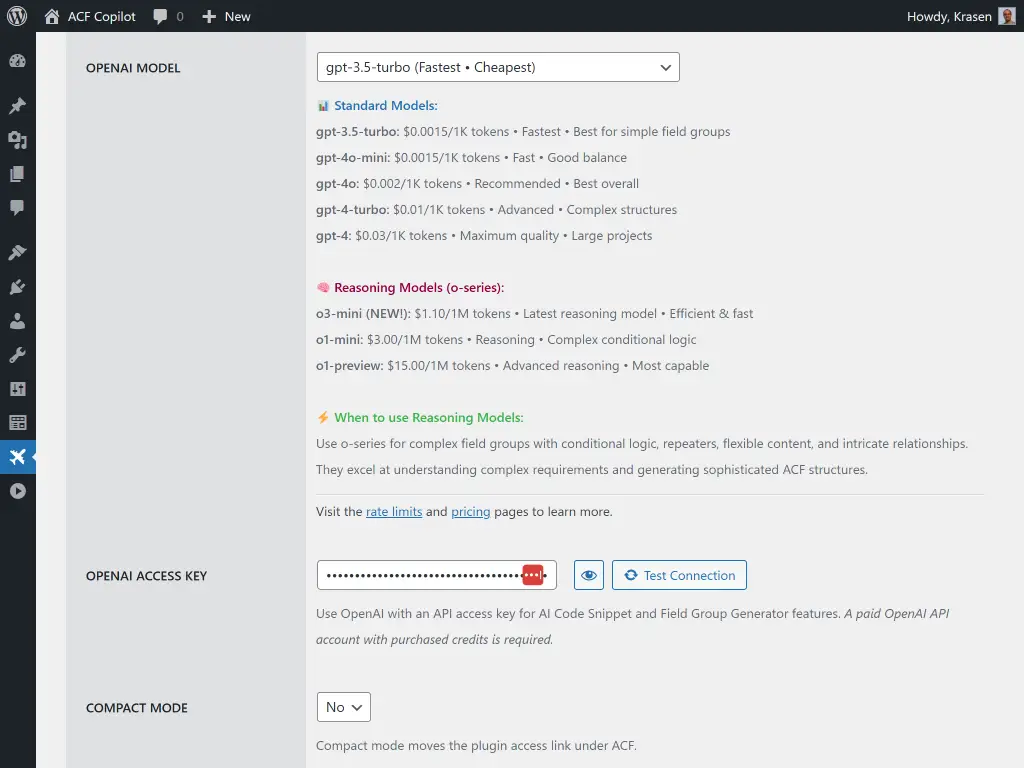Open Plugins using the plug icon
Image resolution: width=1024 pixels, height=768 pixels.
(x=18, y=287)
